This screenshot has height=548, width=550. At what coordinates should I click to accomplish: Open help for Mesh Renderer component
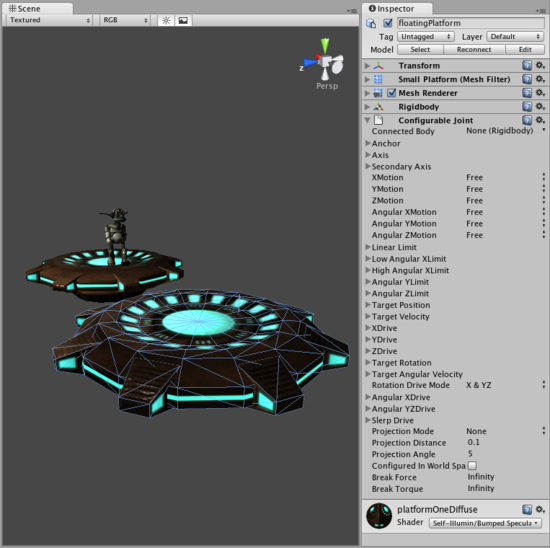pos(527,93)
